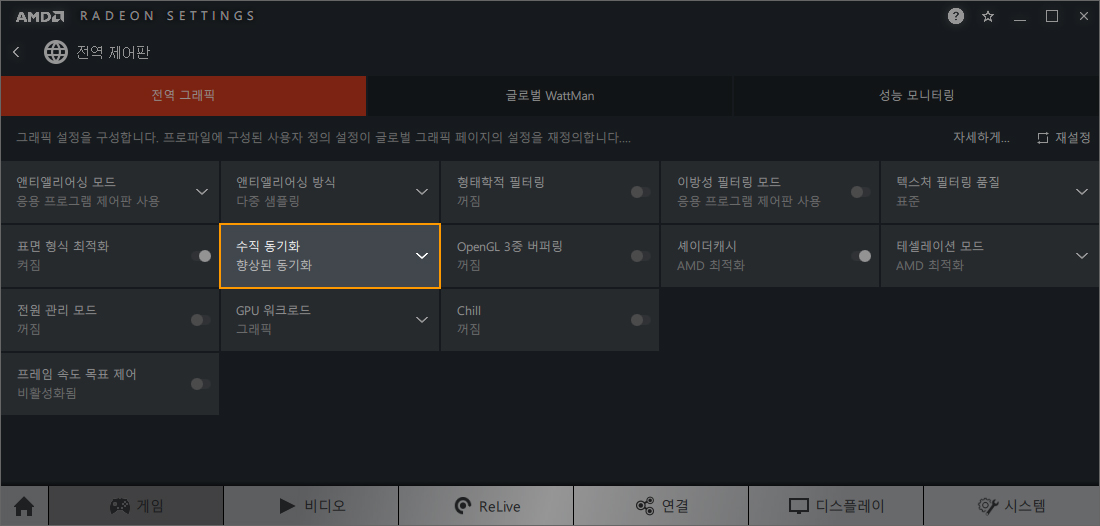The height and width of the screenshot is (526, 1100).
Task: Open the 비디오 section
Action: point(311,506)
